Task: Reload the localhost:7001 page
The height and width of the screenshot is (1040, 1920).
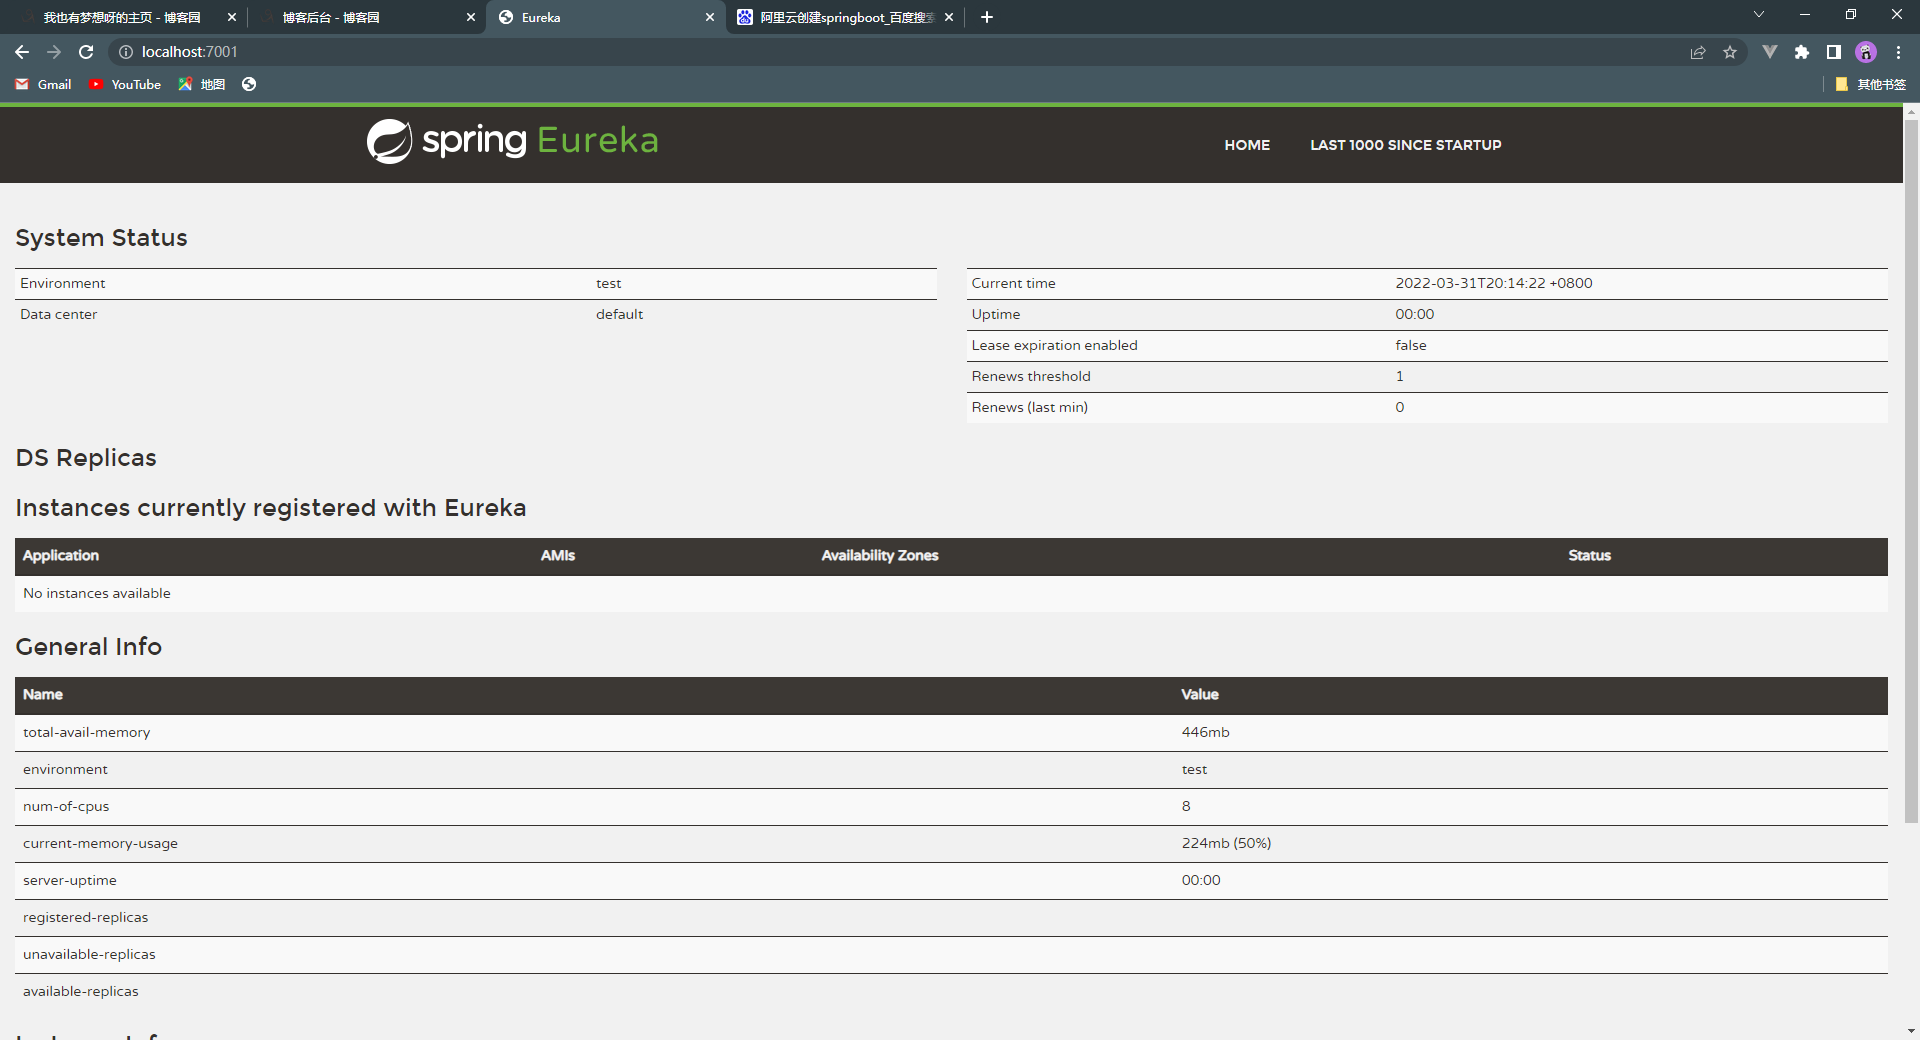Action: point(86,52)
